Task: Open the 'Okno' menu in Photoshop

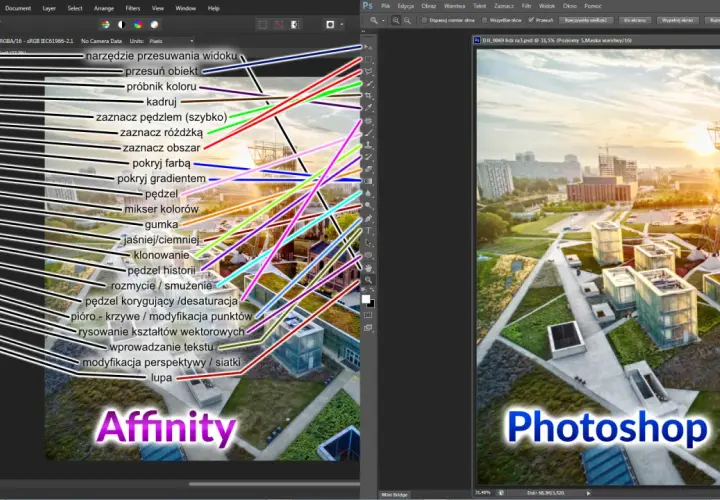Action: 569,6
